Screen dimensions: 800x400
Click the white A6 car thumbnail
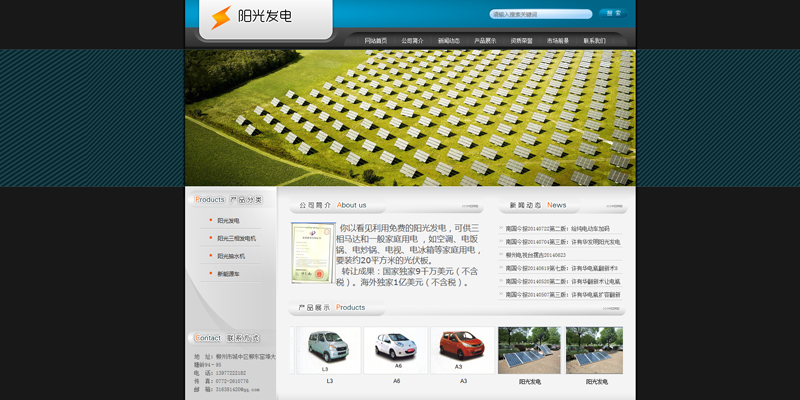(396, 349)
